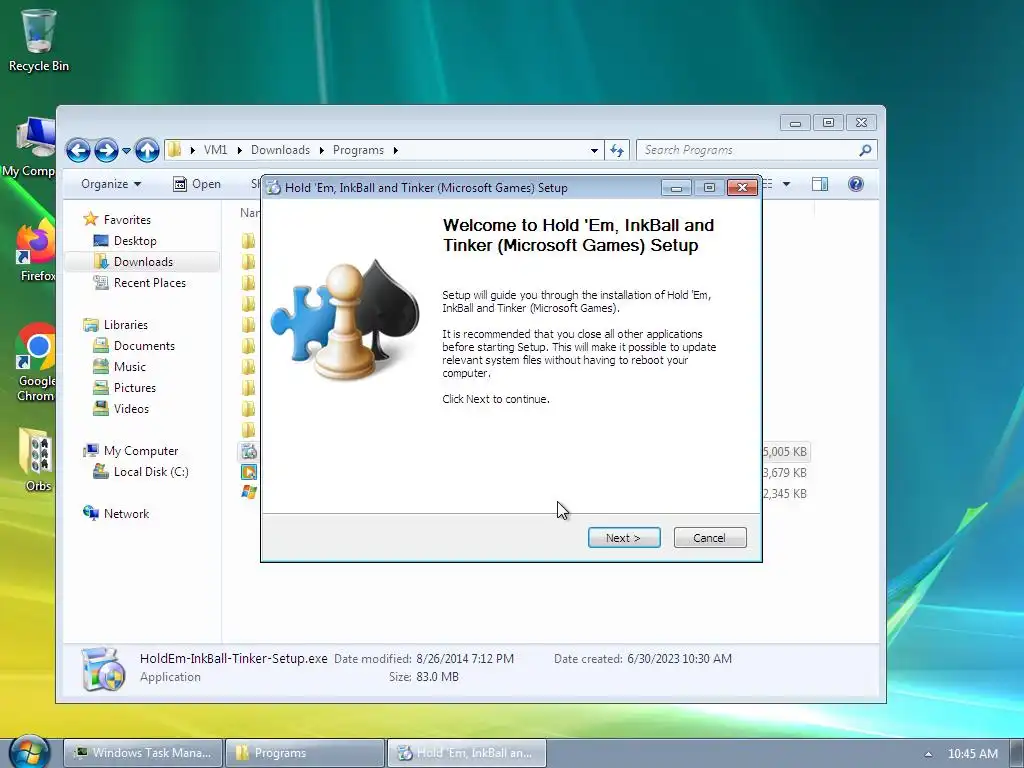Screen dimensions: 1024x768
Task: Select the Firefox desktop shortcut
Action: click(x=36, y=251)
